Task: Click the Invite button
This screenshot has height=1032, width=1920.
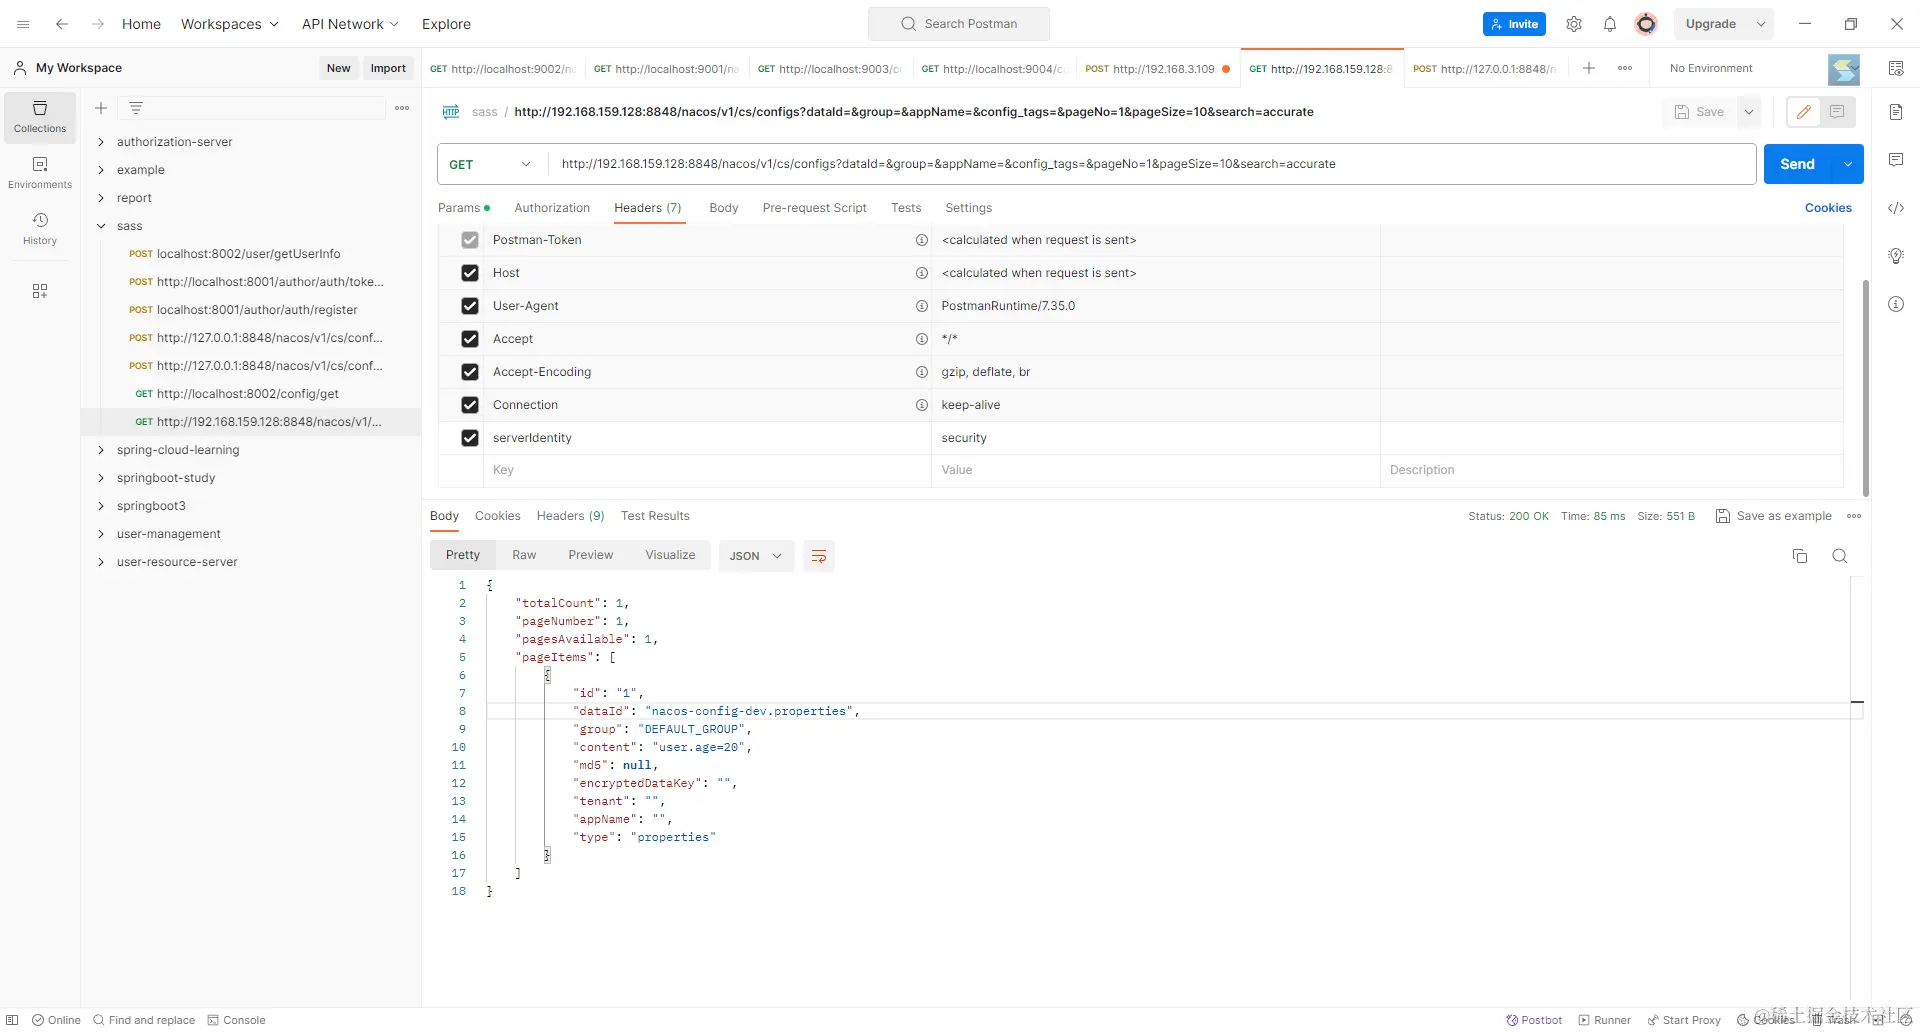Action: pos(1514,24)
